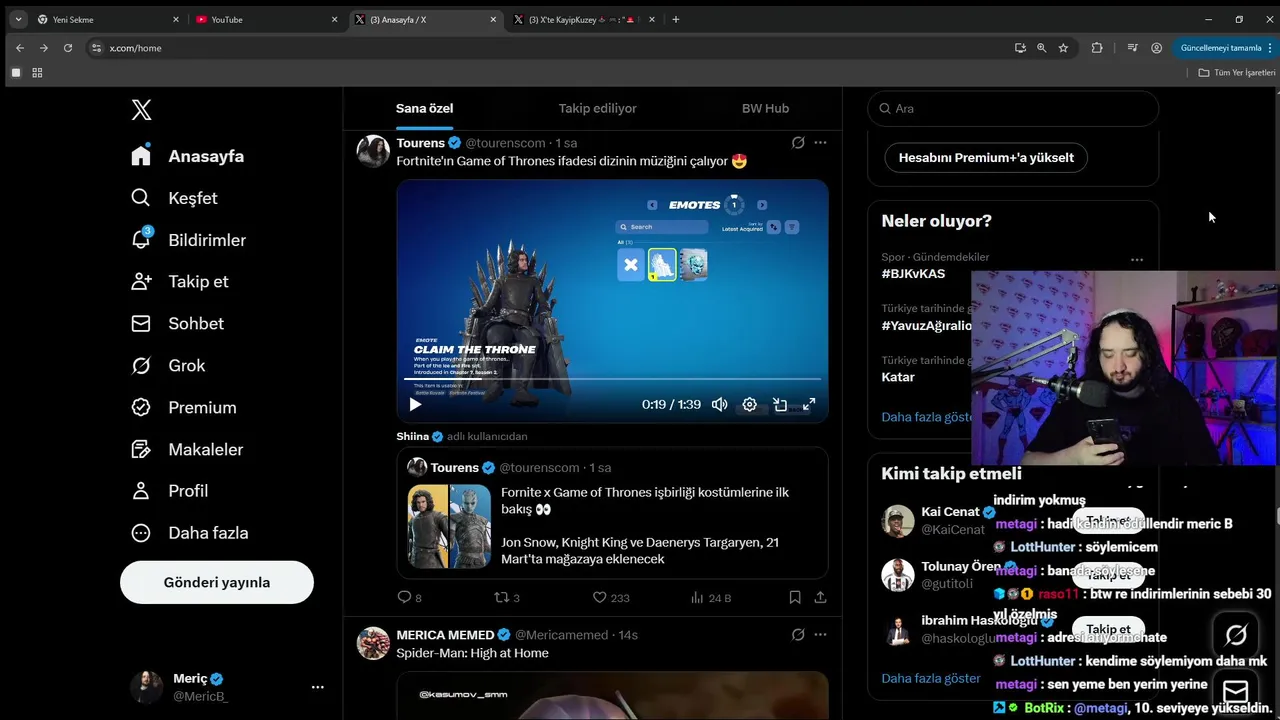Show more follow suggestions
Screen dimensions: 1280x720
[931, 678]
